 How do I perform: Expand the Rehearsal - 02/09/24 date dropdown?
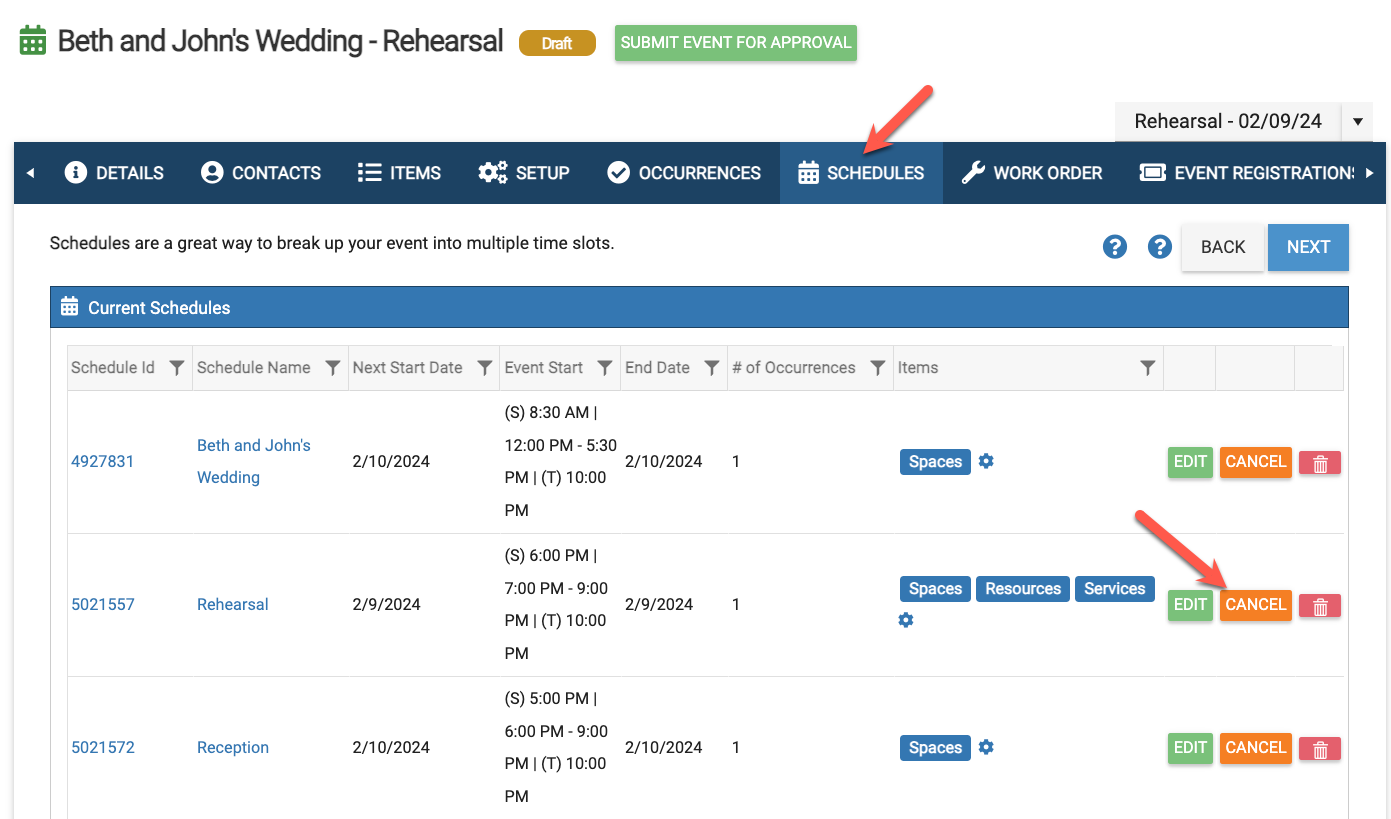pyautogui.click(x=1357, y=122)
